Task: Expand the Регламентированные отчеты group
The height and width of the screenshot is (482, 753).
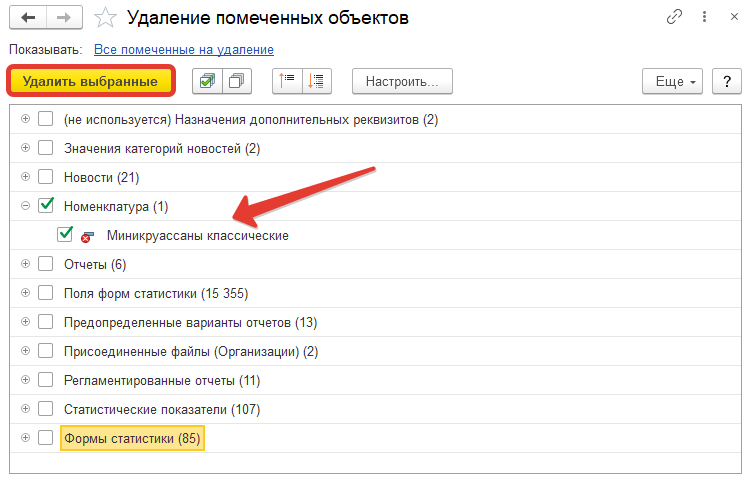Action: (25, 380)
